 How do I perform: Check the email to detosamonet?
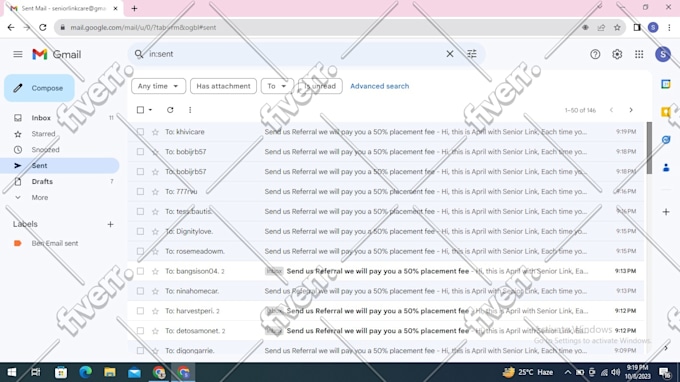[x=140, y=331]
